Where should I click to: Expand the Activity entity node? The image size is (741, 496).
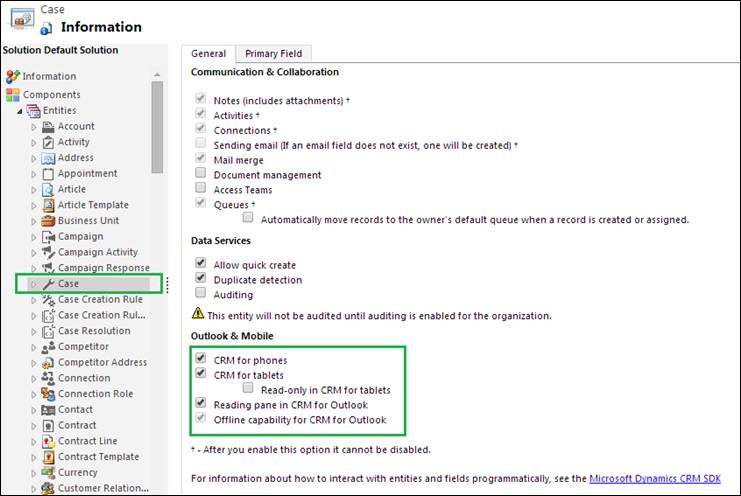tap(34, 143)
